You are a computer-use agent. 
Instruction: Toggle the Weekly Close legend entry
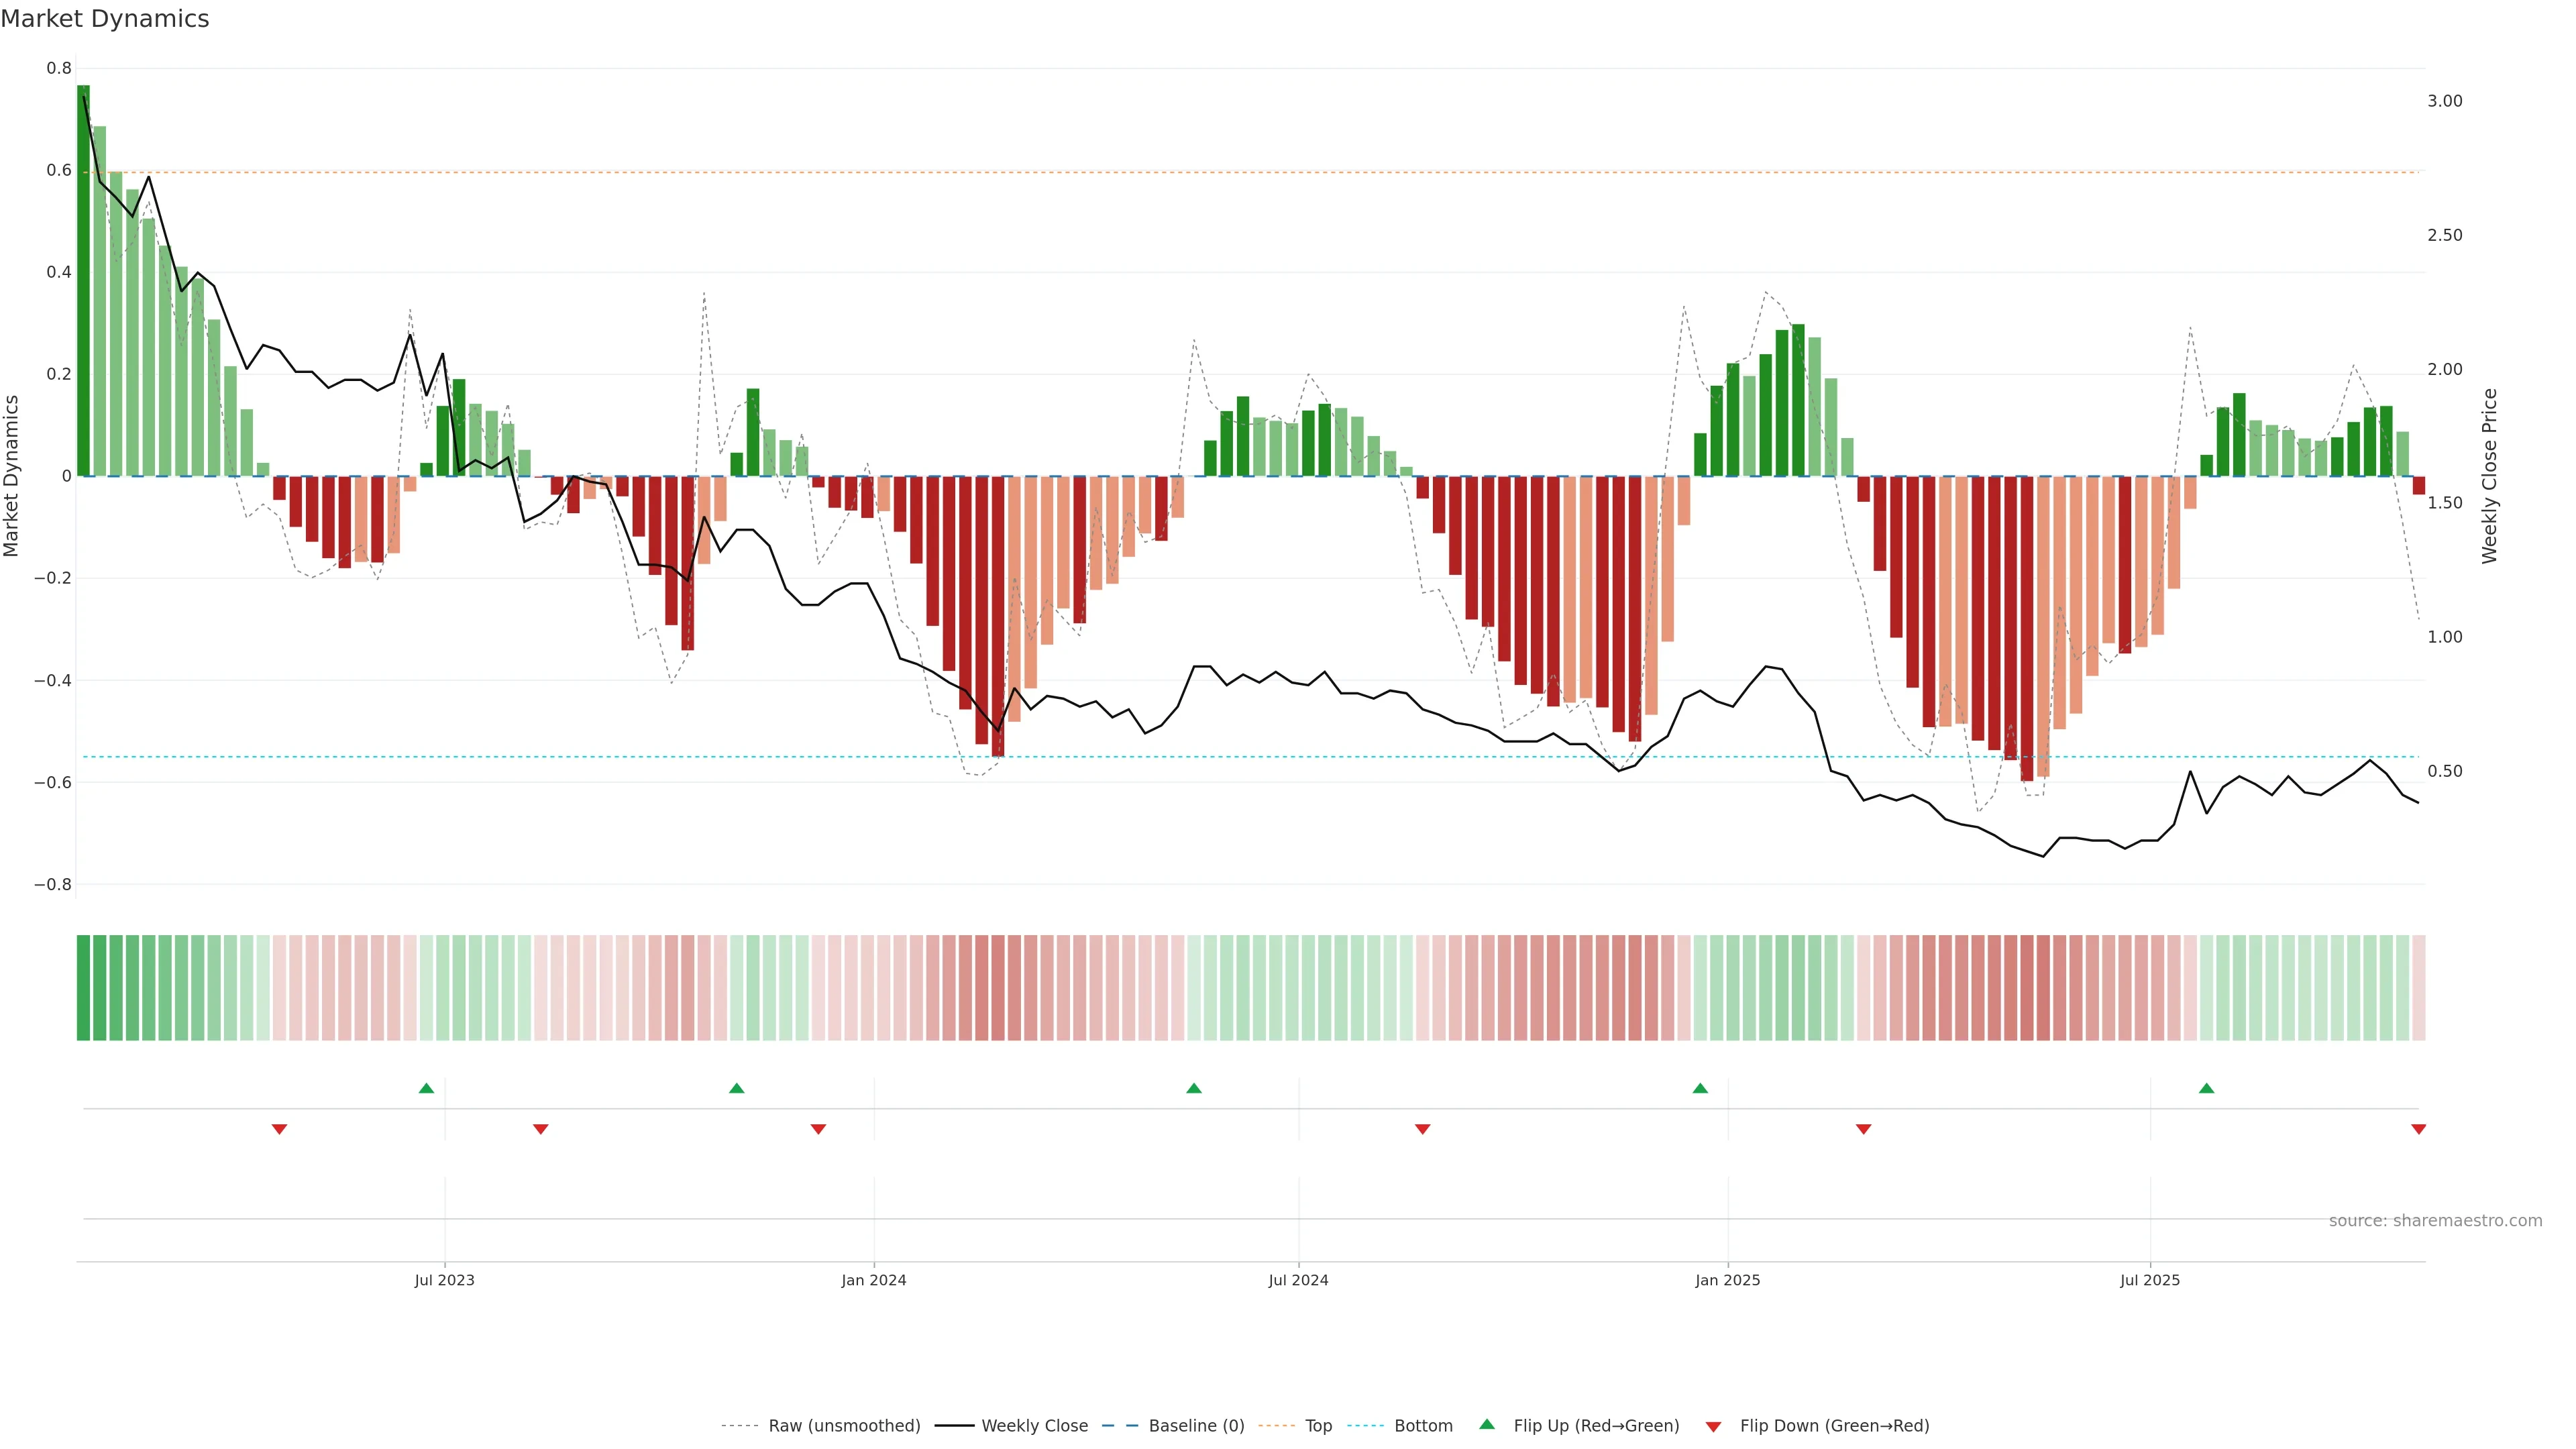tap(1034, 1426)
